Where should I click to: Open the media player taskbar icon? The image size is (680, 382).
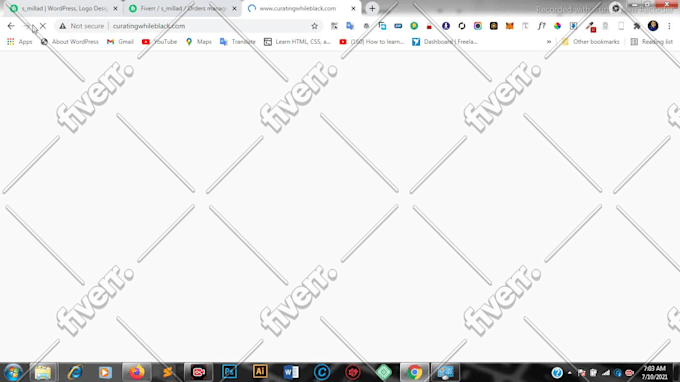tap(105, 372)
